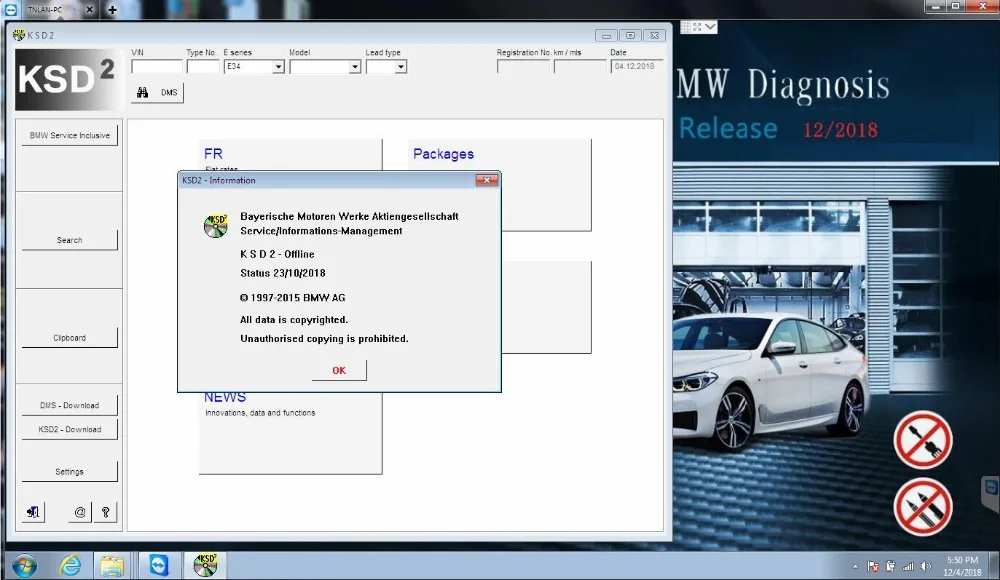Maximize the KSD2 window

(x=630, y=36)
